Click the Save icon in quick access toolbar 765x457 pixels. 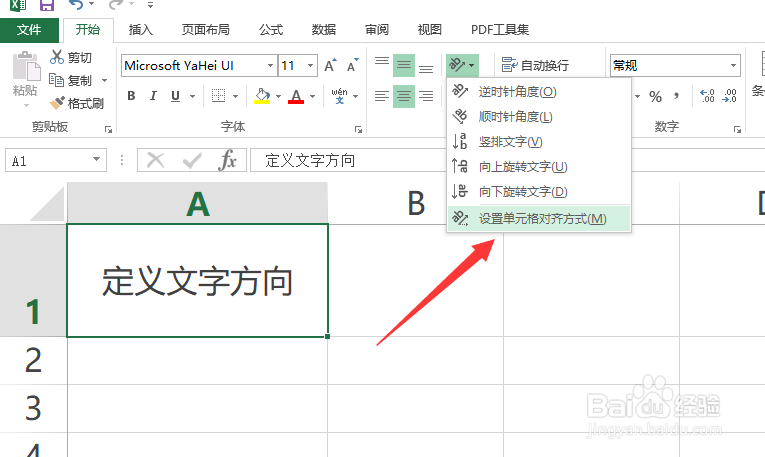[47, 5]
